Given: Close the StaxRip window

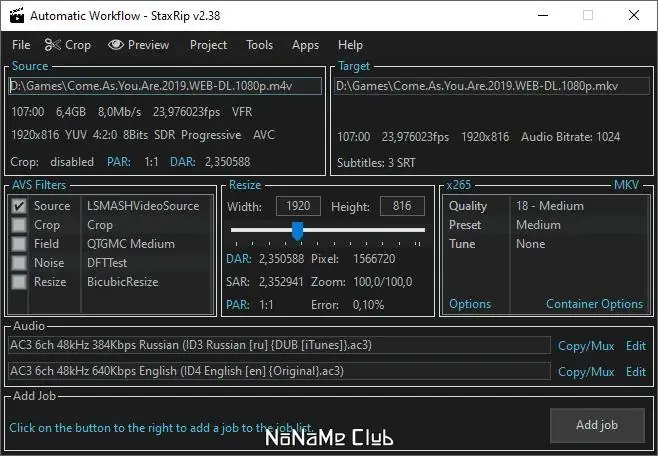Looking at the screenshot, I should pyautogui.click(x=634, y=16).
